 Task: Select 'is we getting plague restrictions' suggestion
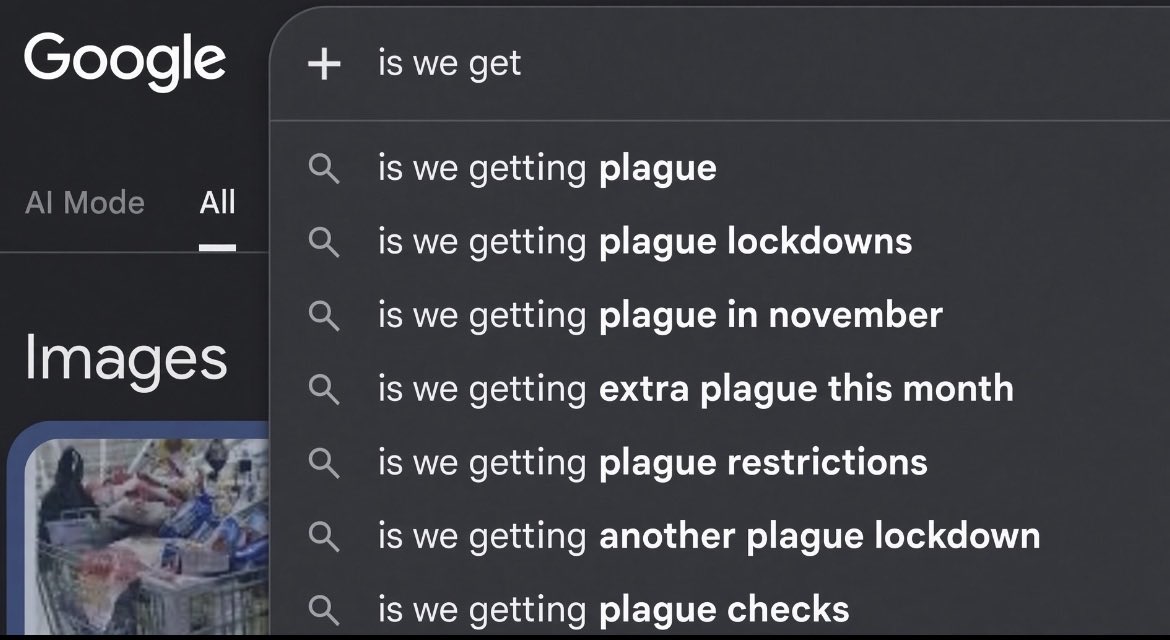tap(719, 462)
